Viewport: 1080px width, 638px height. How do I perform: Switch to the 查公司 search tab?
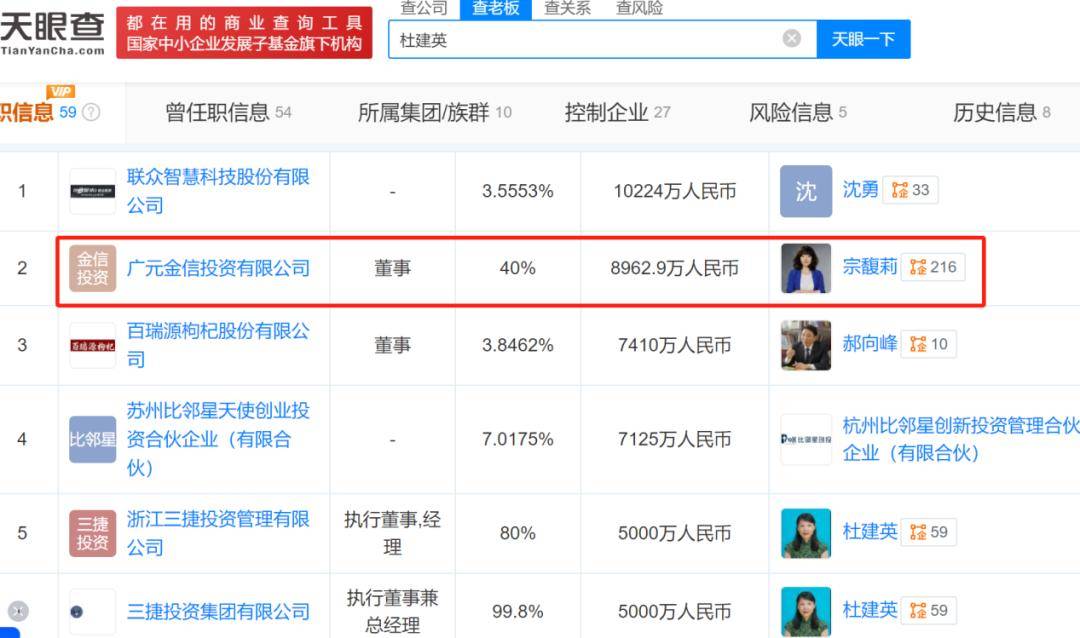point(422,10)
